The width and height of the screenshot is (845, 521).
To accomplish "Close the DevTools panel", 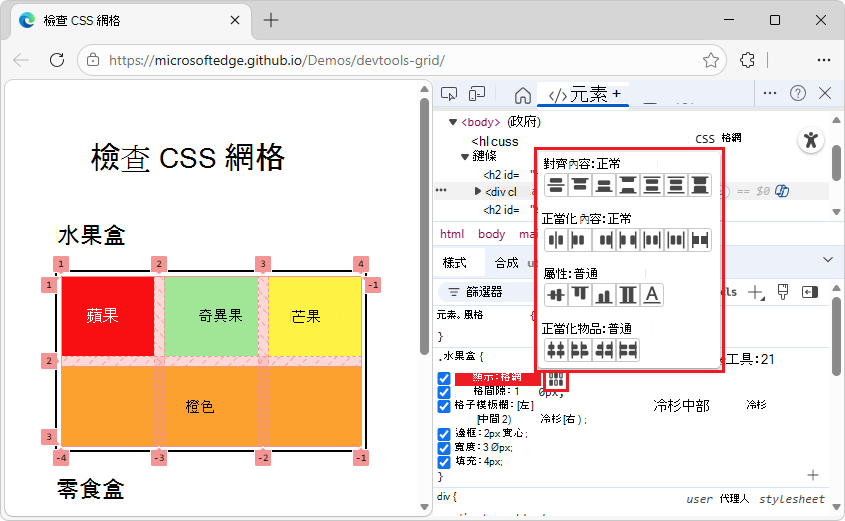I will [825, 93].
